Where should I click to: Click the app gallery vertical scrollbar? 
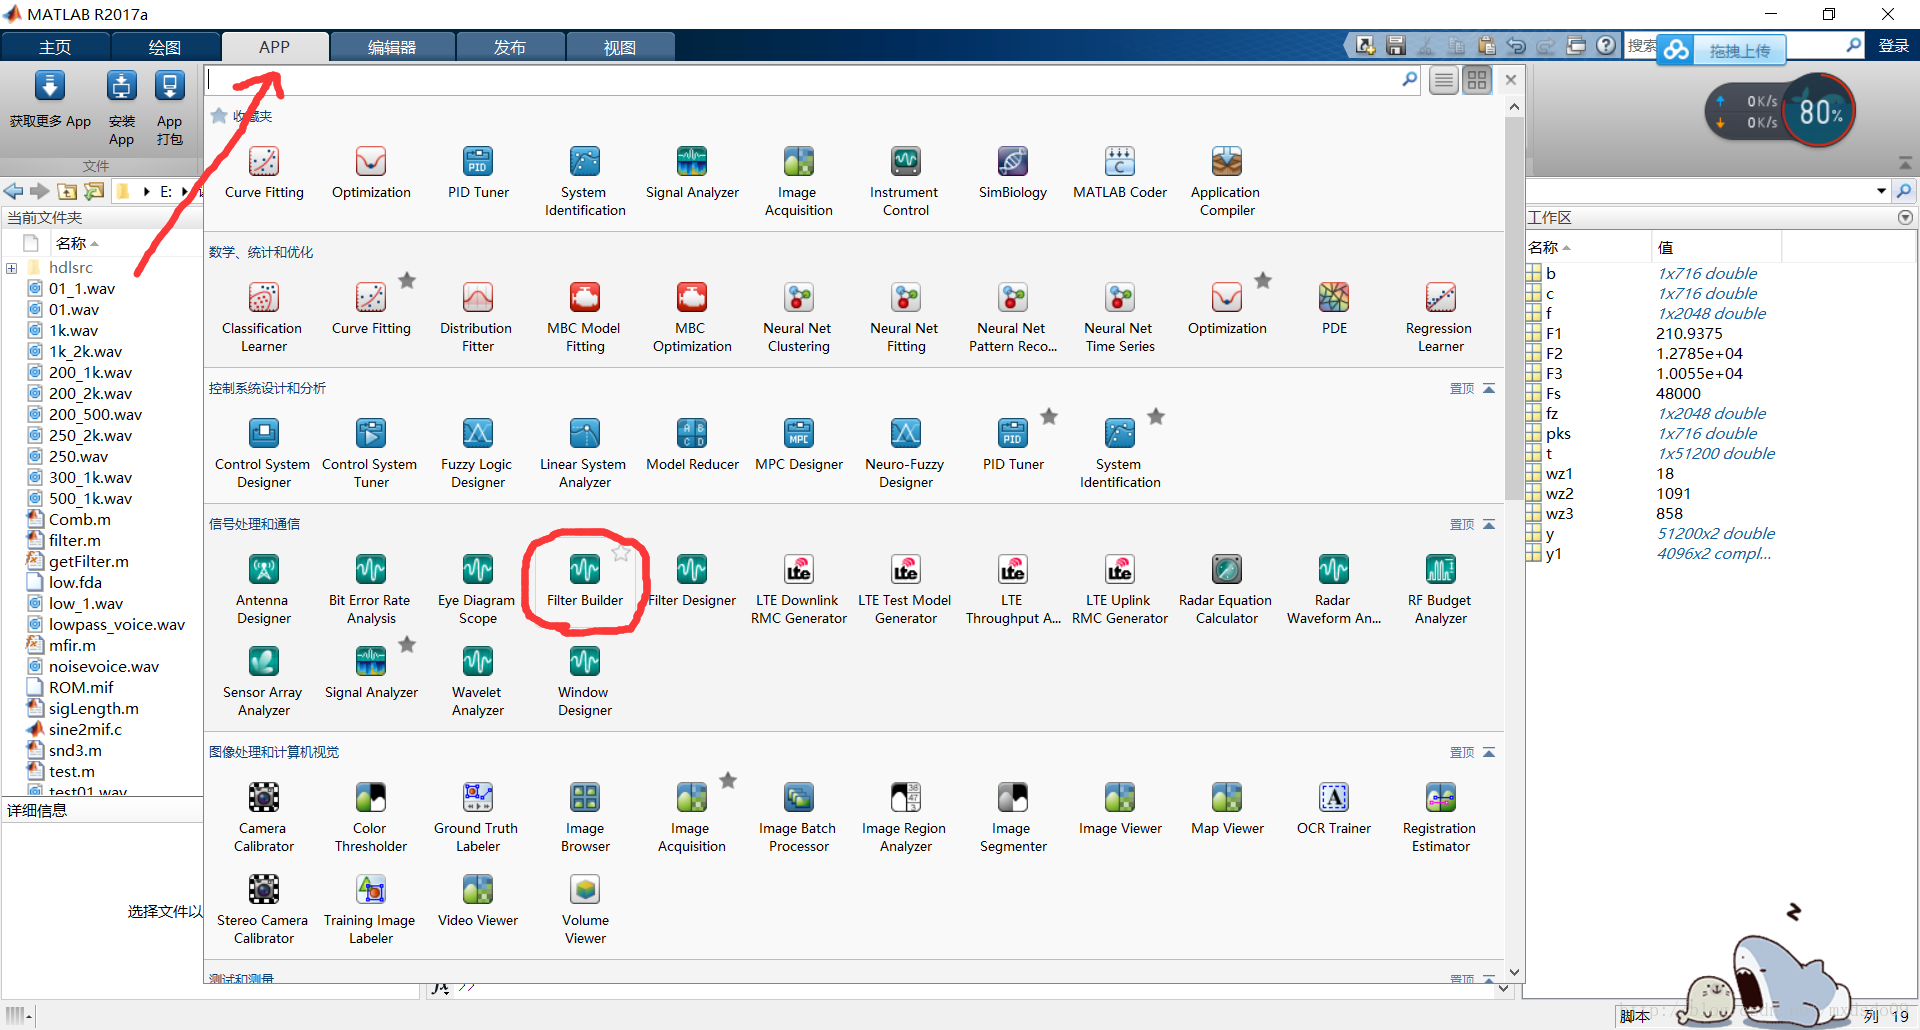pos(1514,310)
